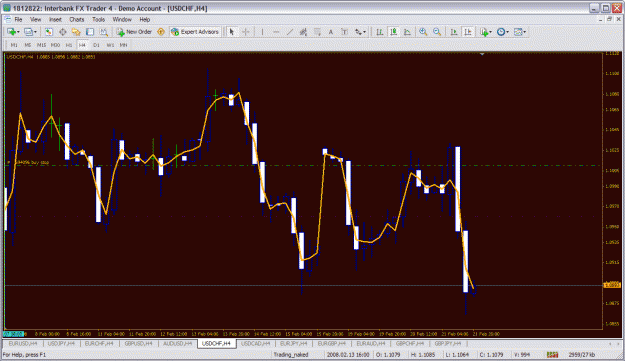Select the M1 timeframe button

tap(14, 45)
